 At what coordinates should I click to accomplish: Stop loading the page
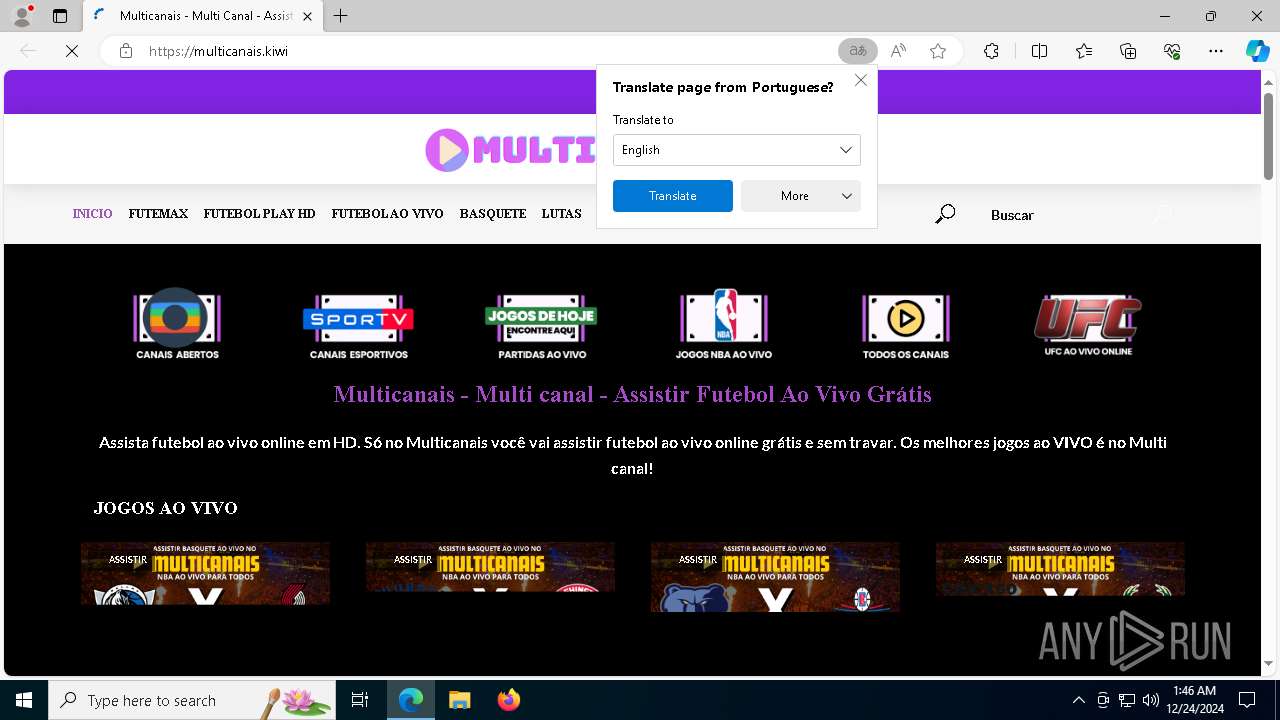(72, 51)
